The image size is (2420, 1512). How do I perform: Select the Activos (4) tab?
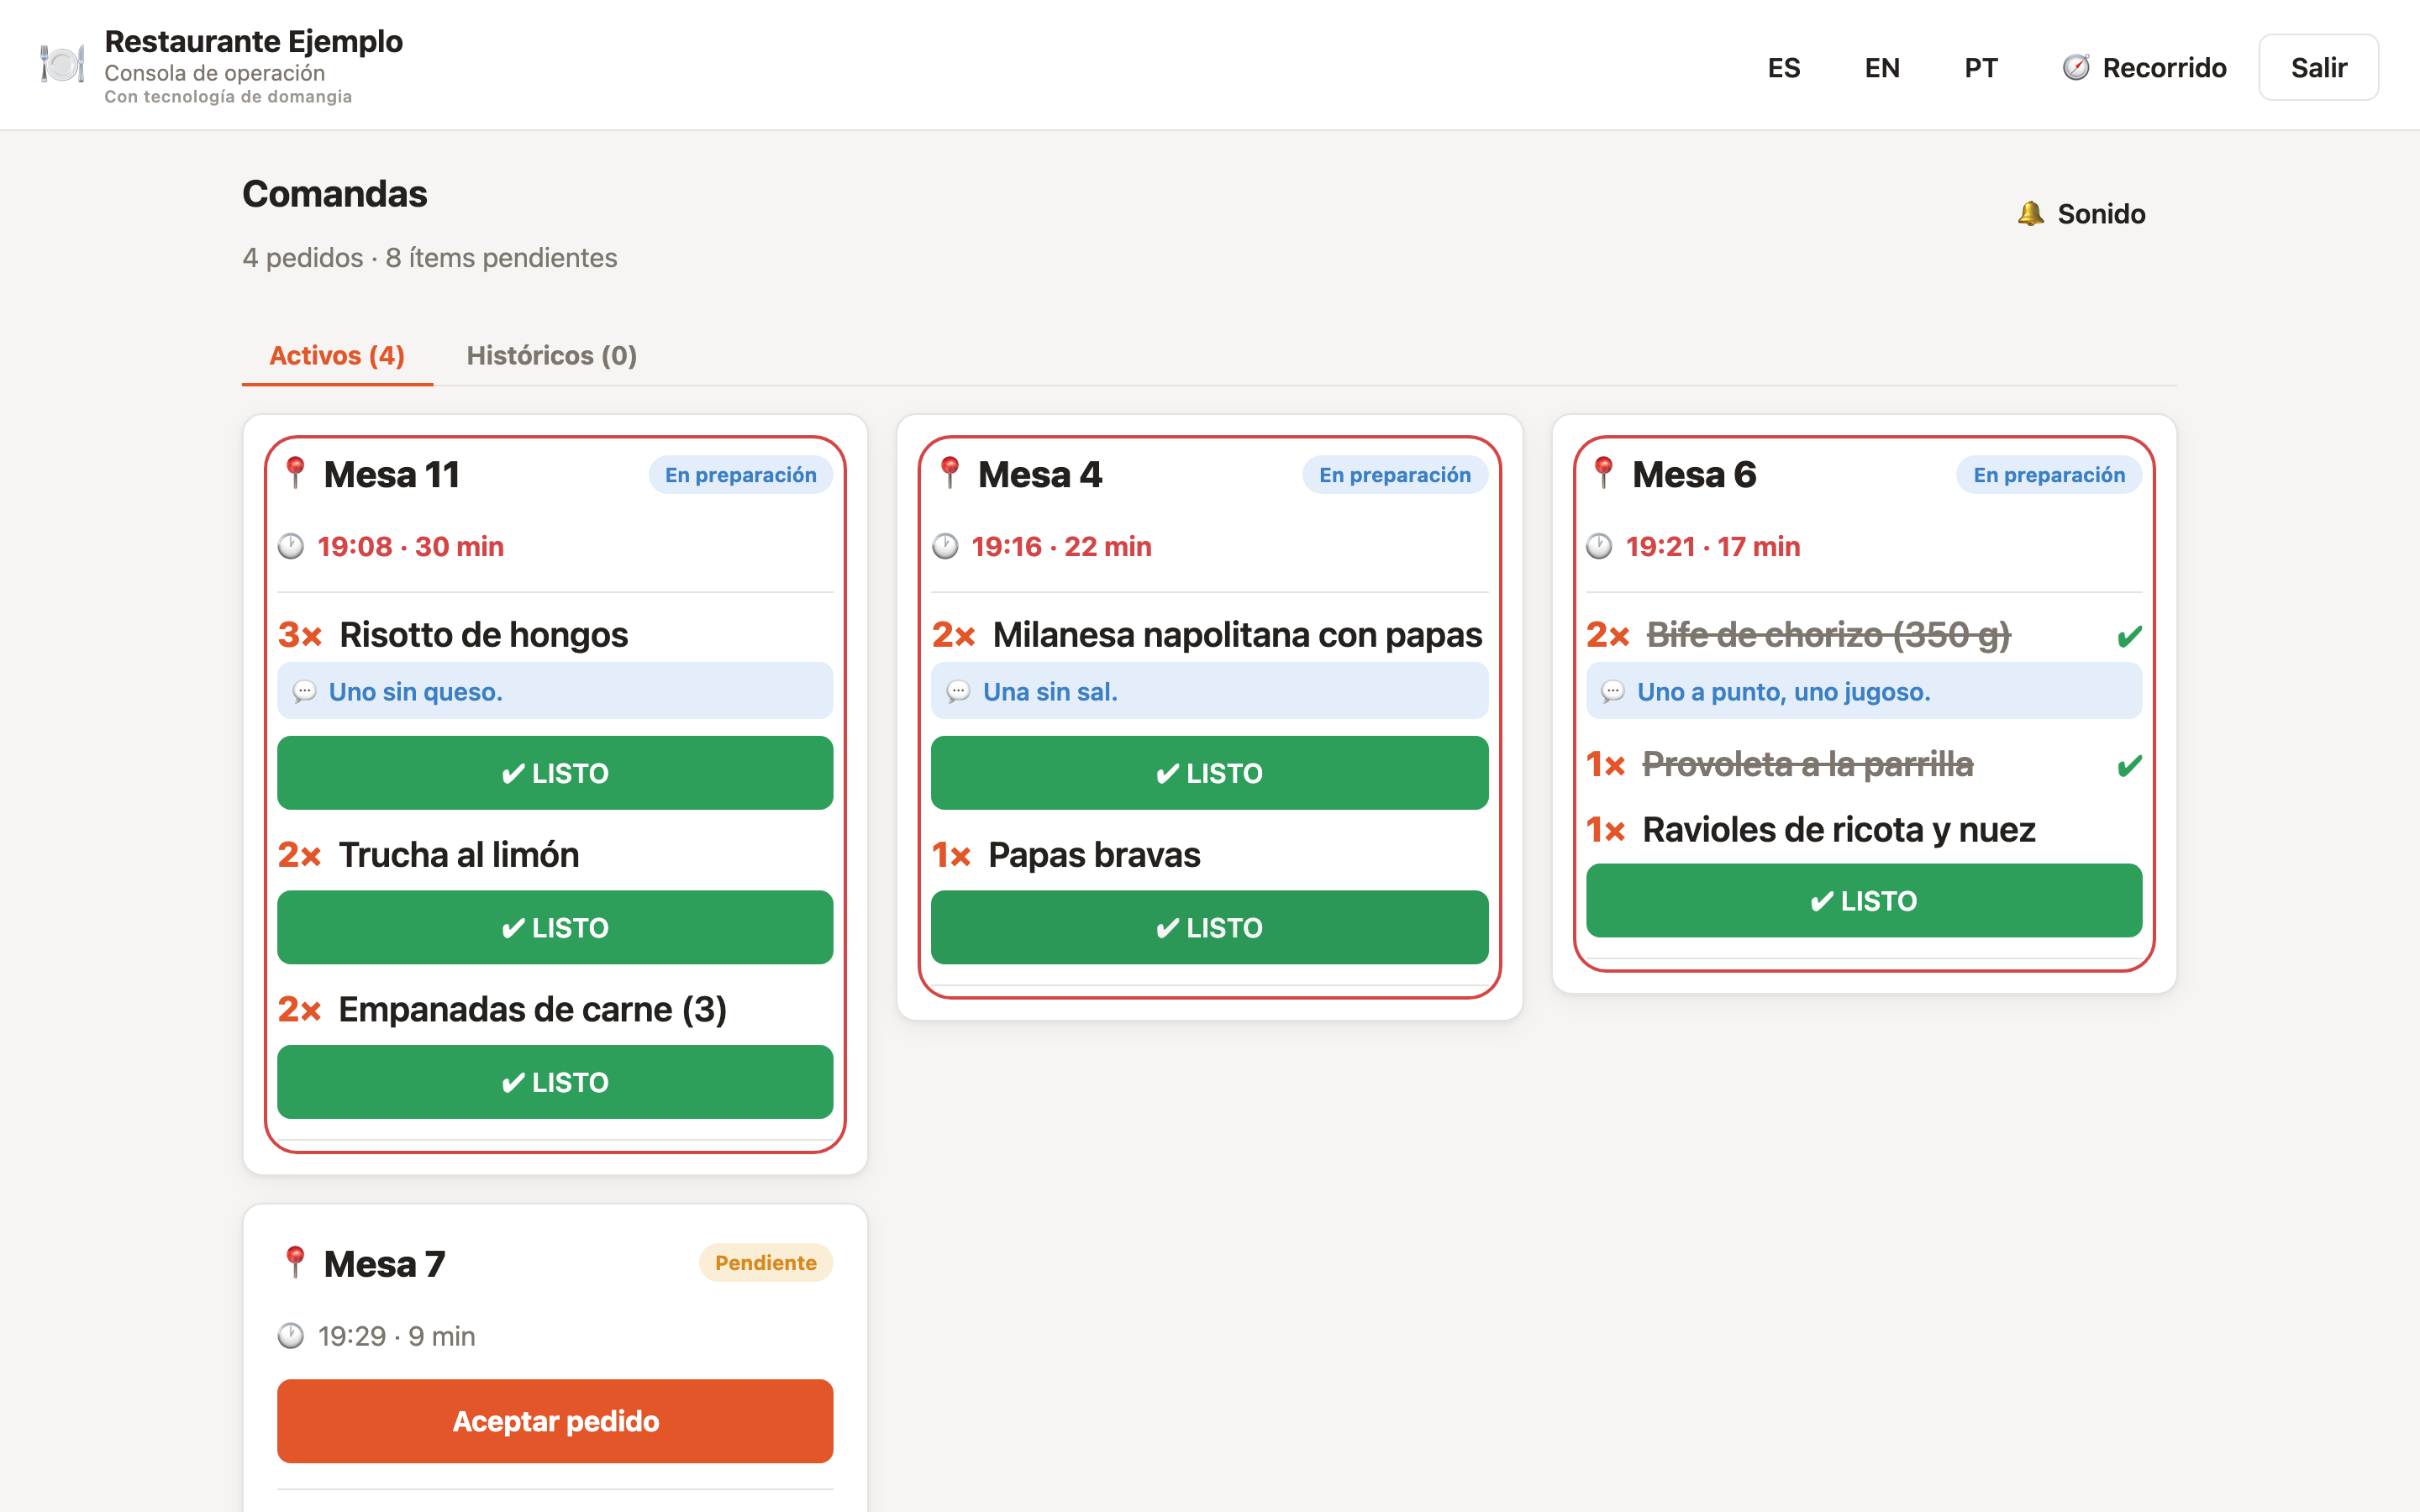(337, 355)
